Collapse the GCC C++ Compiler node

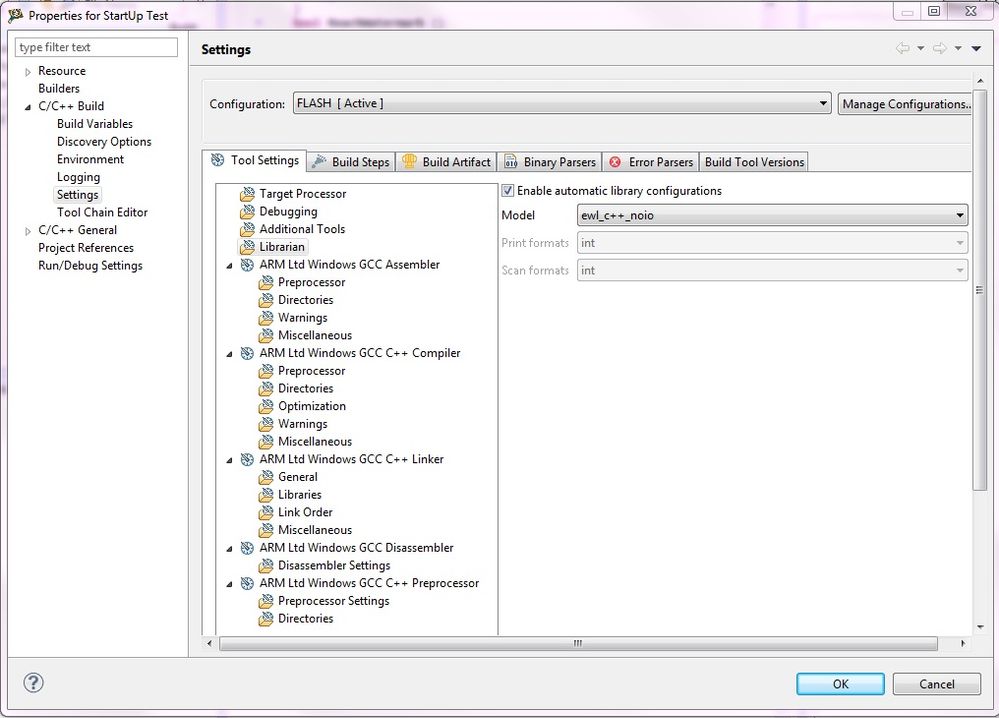pos(229,354)
